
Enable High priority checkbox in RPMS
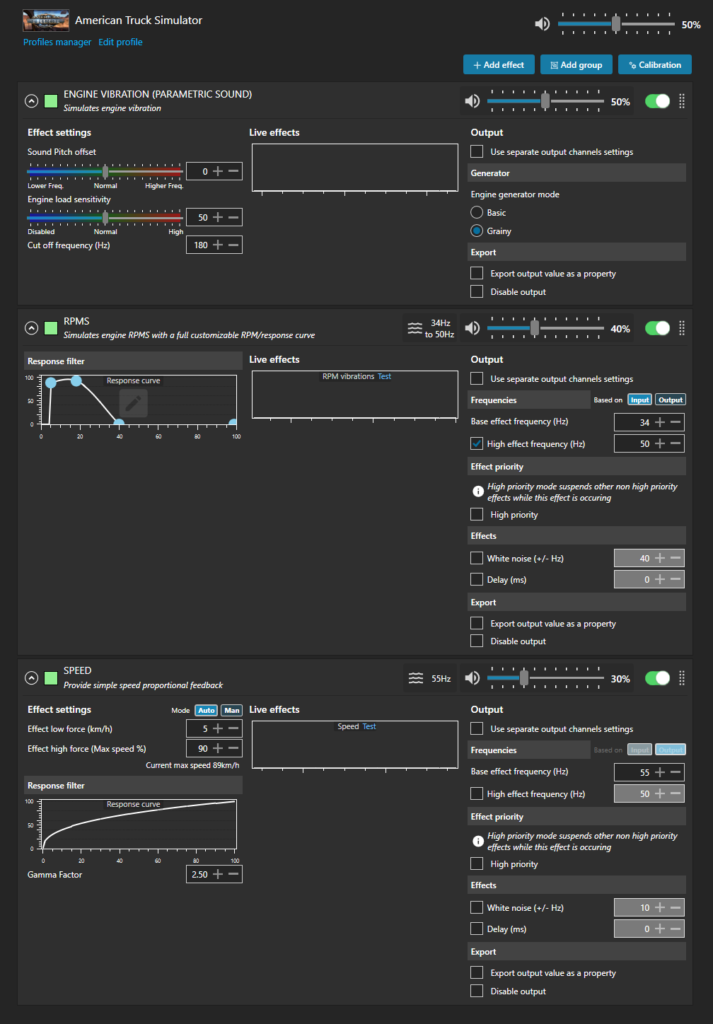click(477, 514)
